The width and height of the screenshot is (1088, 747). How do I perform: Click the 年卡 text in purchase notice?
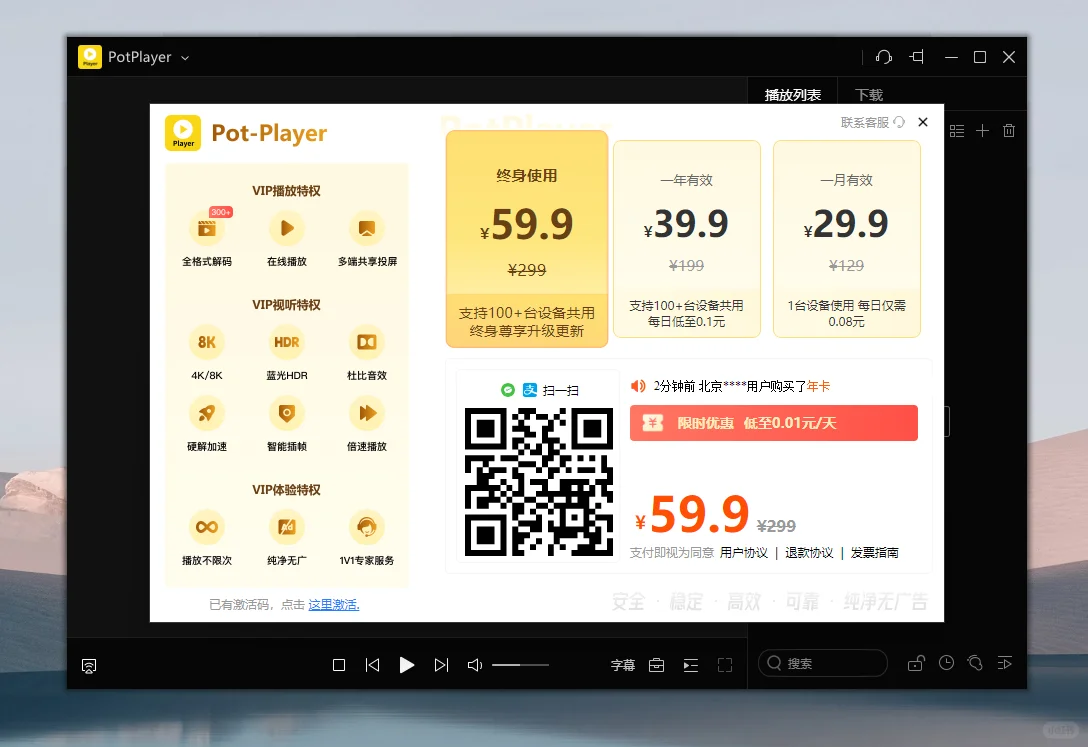[x=818, y=386]
